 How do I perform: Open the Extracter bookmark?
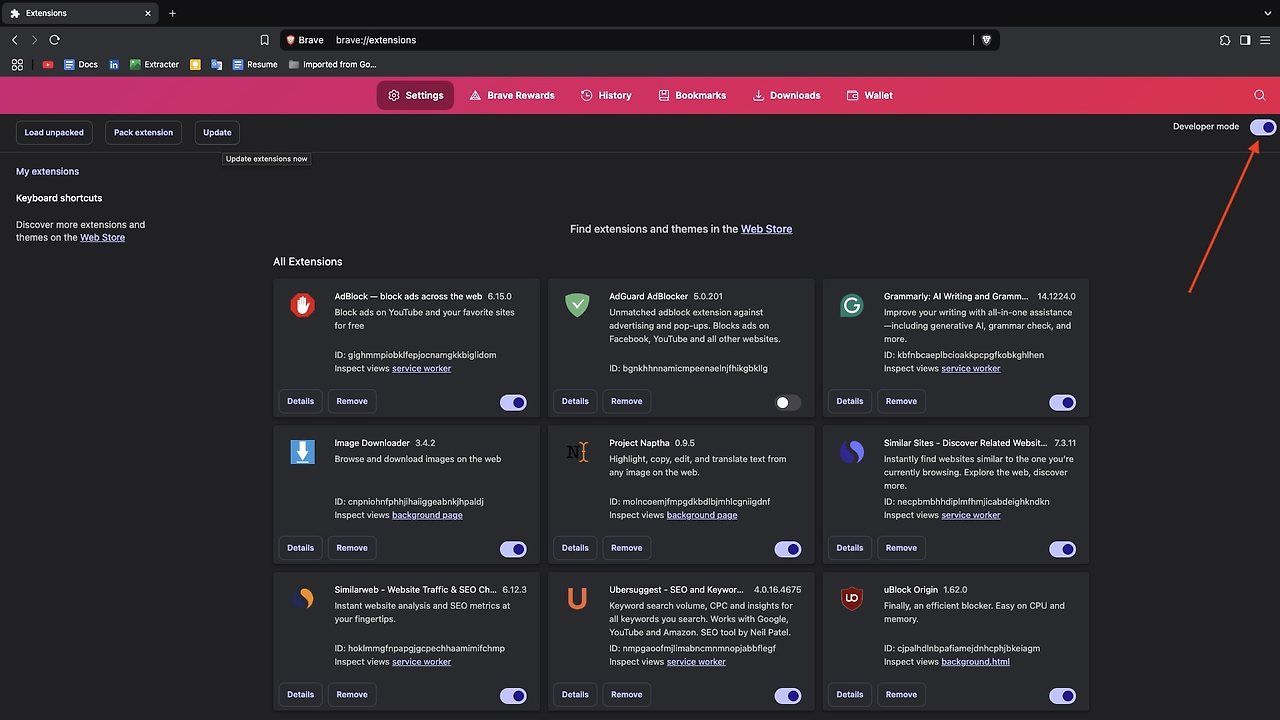pyautogui.click(x=154, y=64)
